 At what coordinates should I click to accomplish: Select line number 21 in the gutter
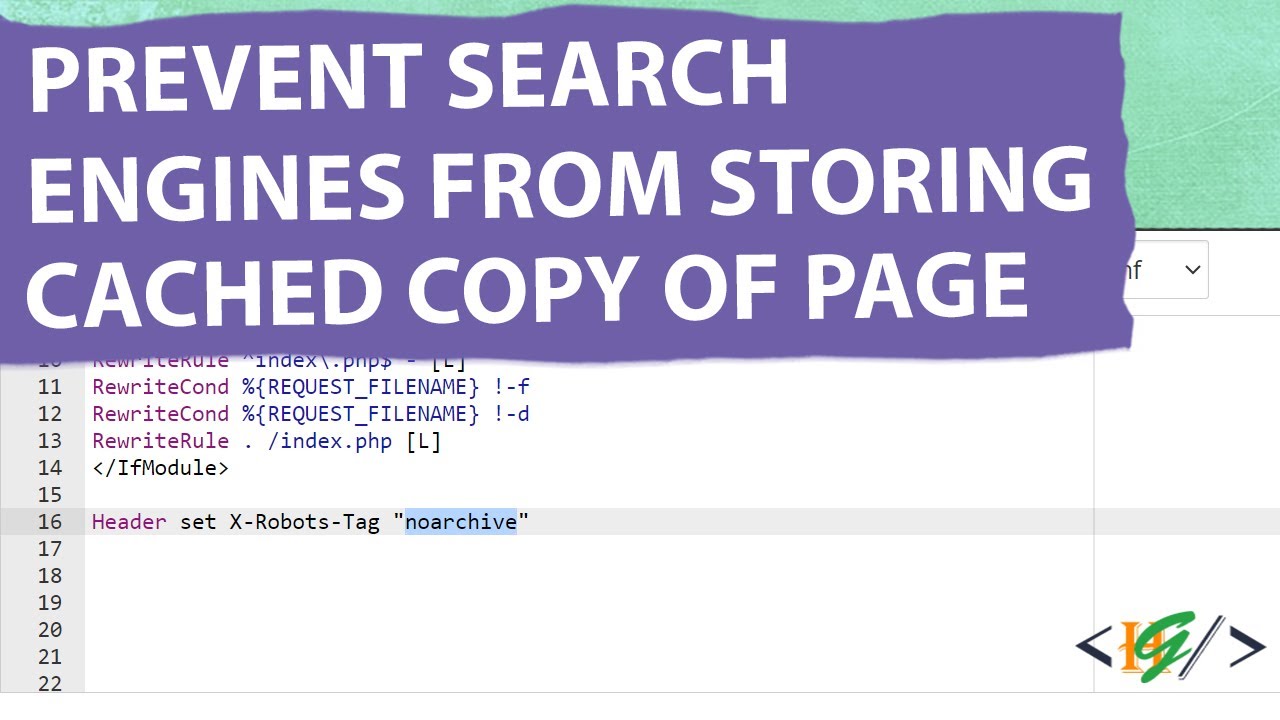tap(50, 657)
